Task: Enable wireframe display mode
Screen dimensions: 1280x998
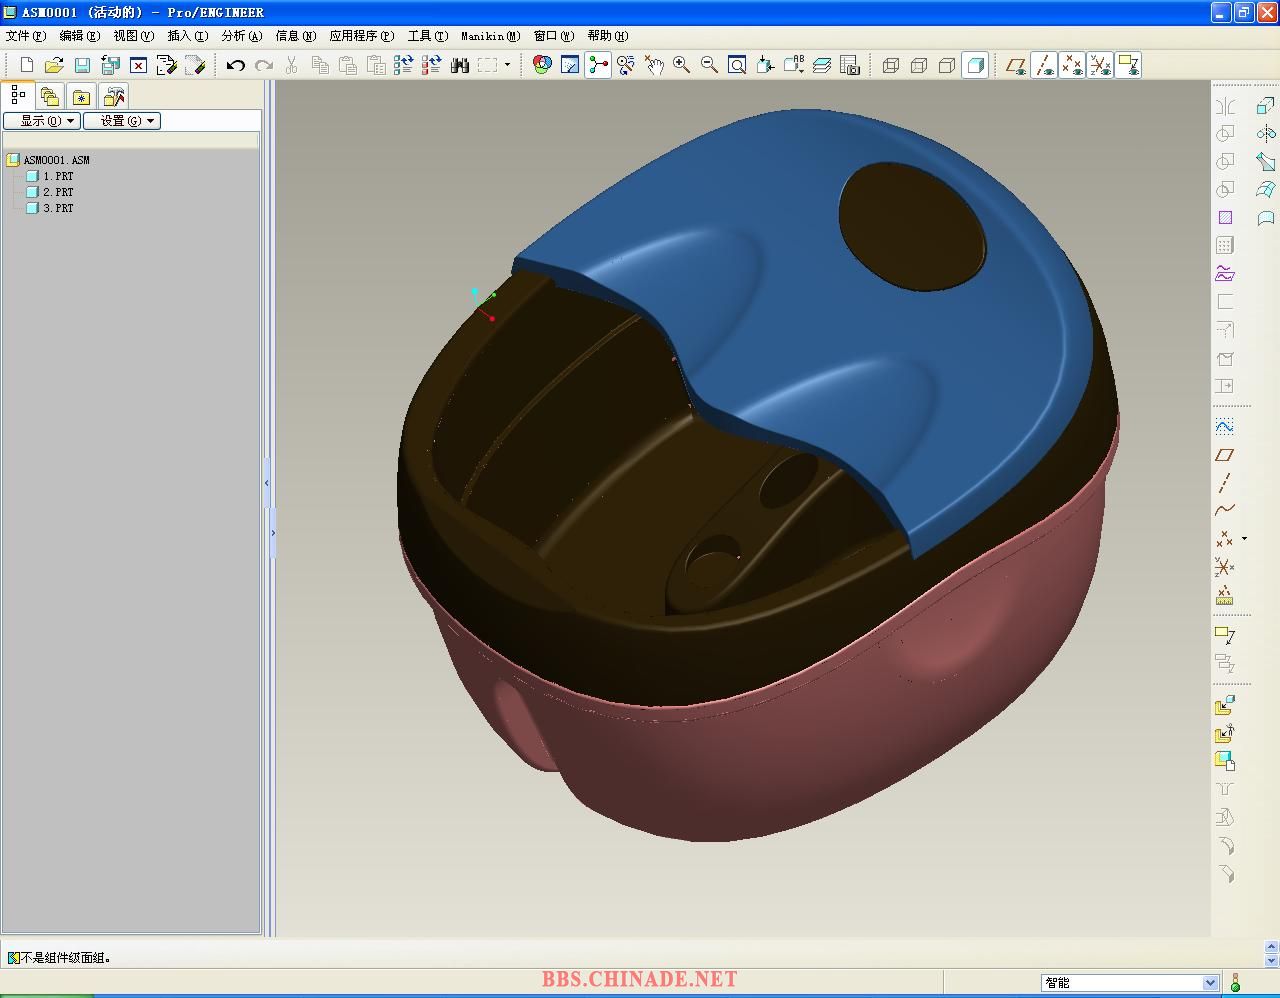Action: (891, 66)
